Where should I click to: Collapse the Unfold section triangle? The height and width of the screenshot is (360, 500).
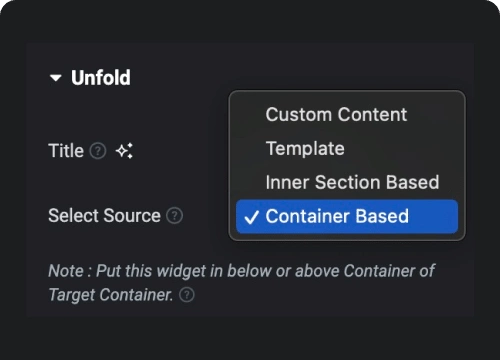[55, 78]
